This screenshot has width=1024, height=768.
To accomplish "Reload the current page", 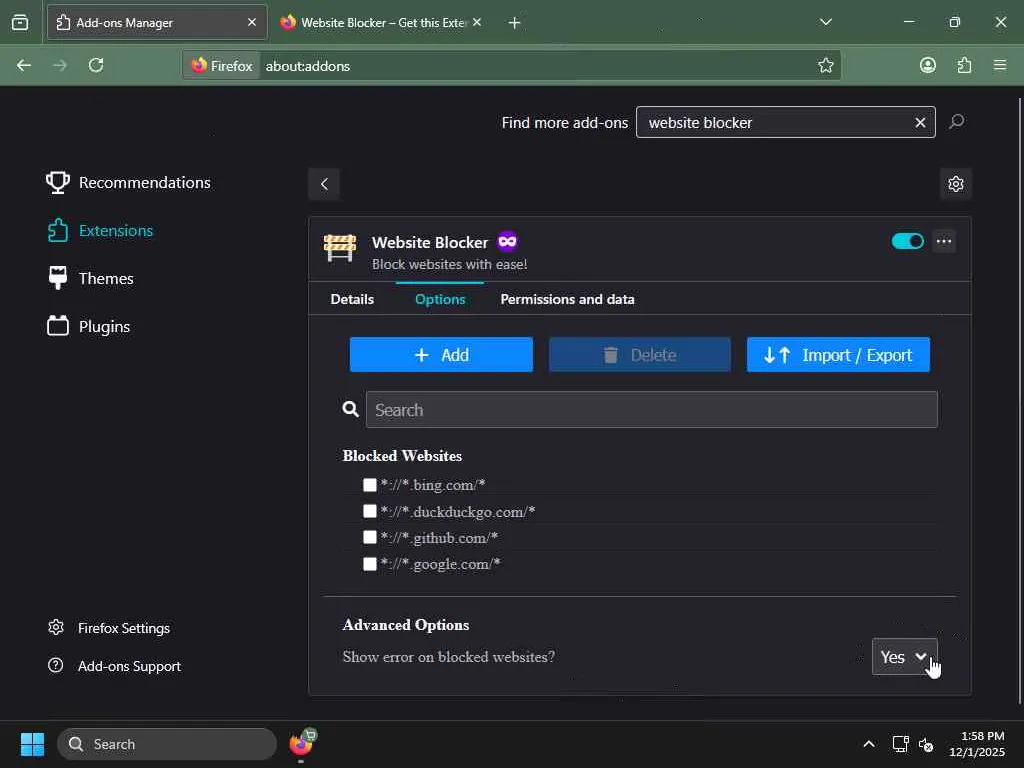I will click(96, 65).
